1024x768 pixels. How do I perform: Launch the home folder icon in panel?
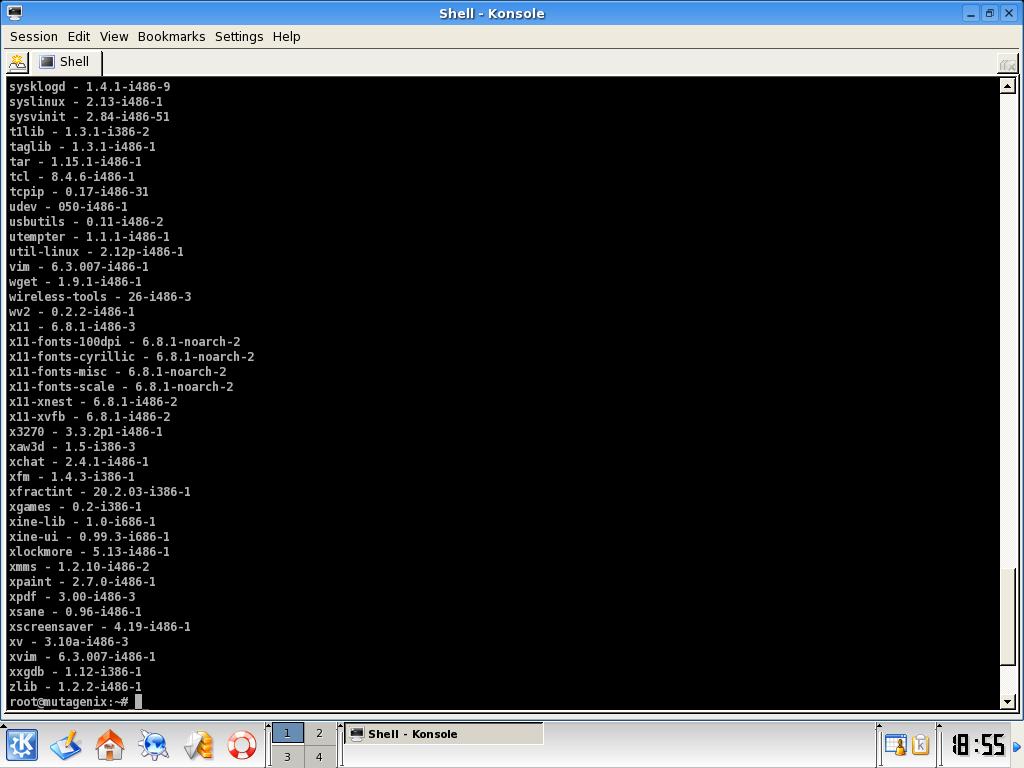(110, 745)
